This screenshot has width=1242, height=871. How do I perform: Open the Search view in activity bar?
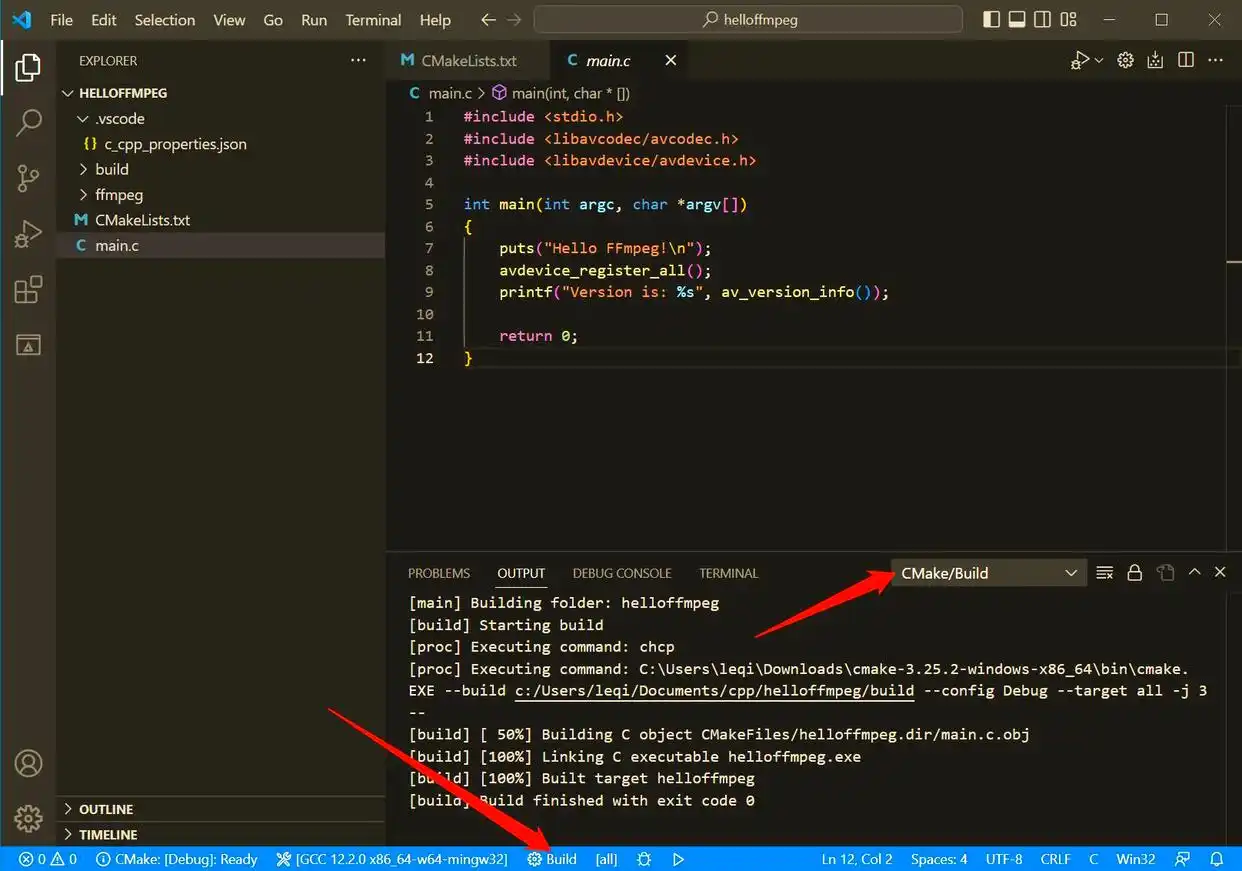coord(28,123)
